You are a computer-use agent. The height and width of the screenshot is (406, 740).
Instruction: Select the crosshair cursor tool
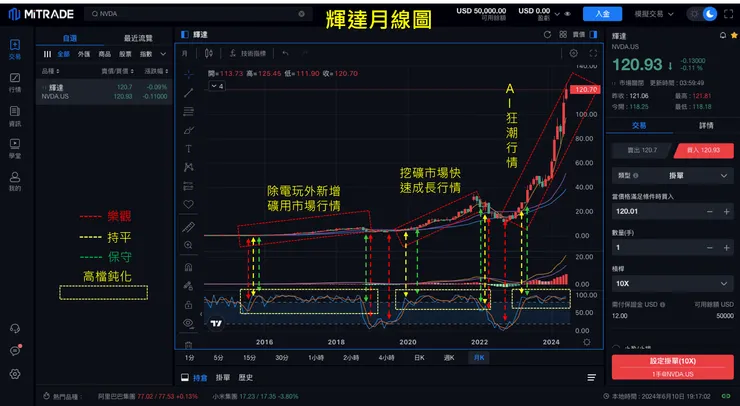tap(188, 74)
